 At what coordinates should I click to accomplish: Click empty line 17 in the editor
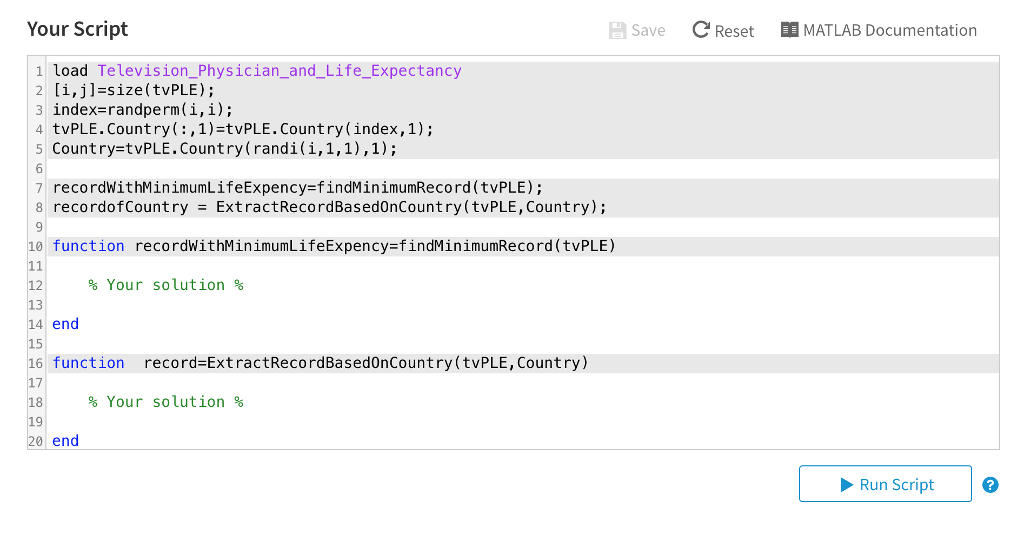click(522, 383)
